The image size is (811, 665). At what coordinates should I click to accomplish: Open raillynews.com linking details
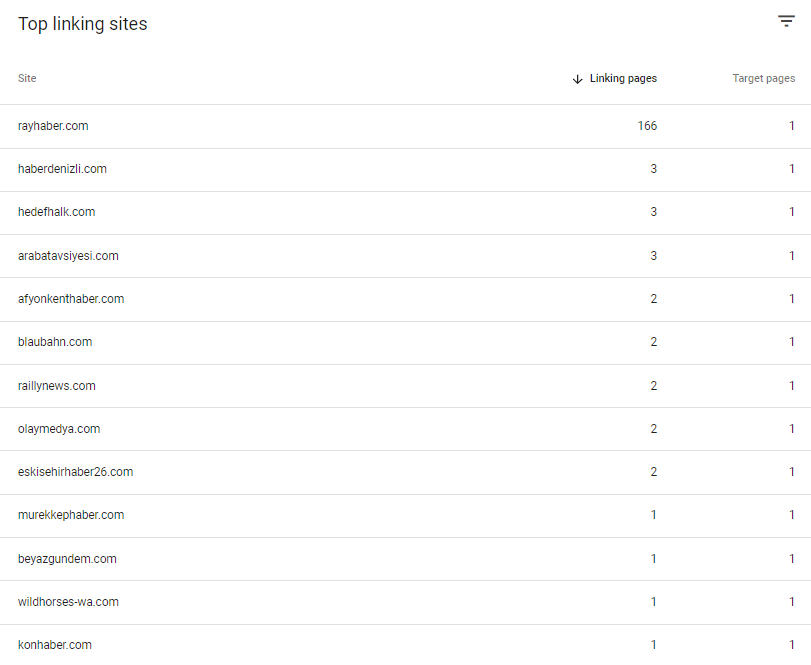tap(406, 386)
